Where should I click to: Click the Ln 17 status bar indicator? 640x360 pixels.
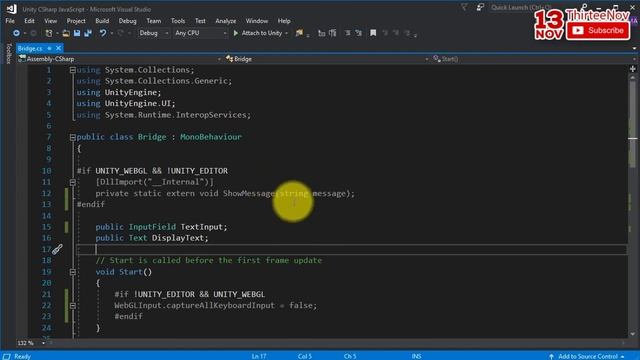(x=259, y=356)
